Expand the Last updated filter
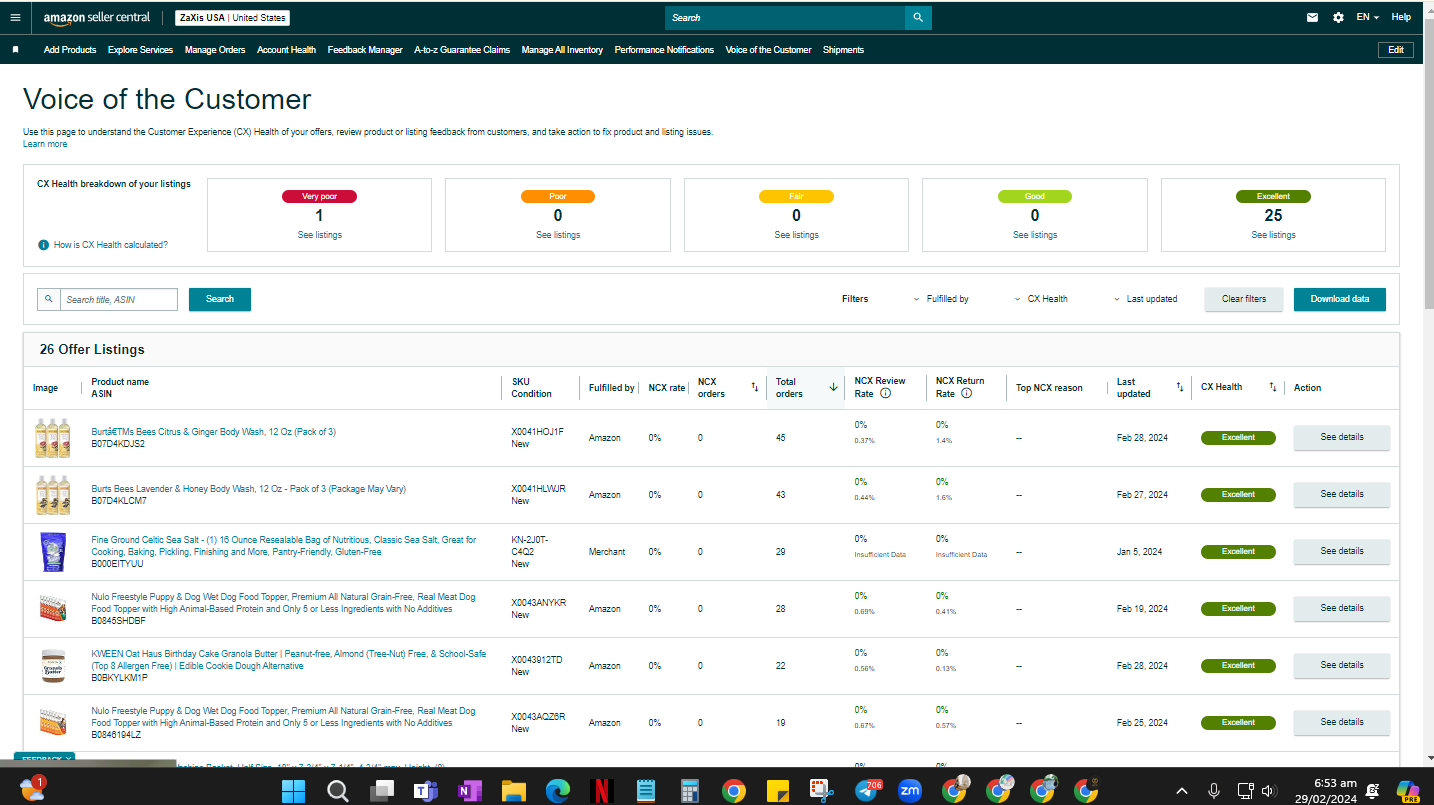The width and height of the screenshot is (1434, 805). [x=1145, y=299]
